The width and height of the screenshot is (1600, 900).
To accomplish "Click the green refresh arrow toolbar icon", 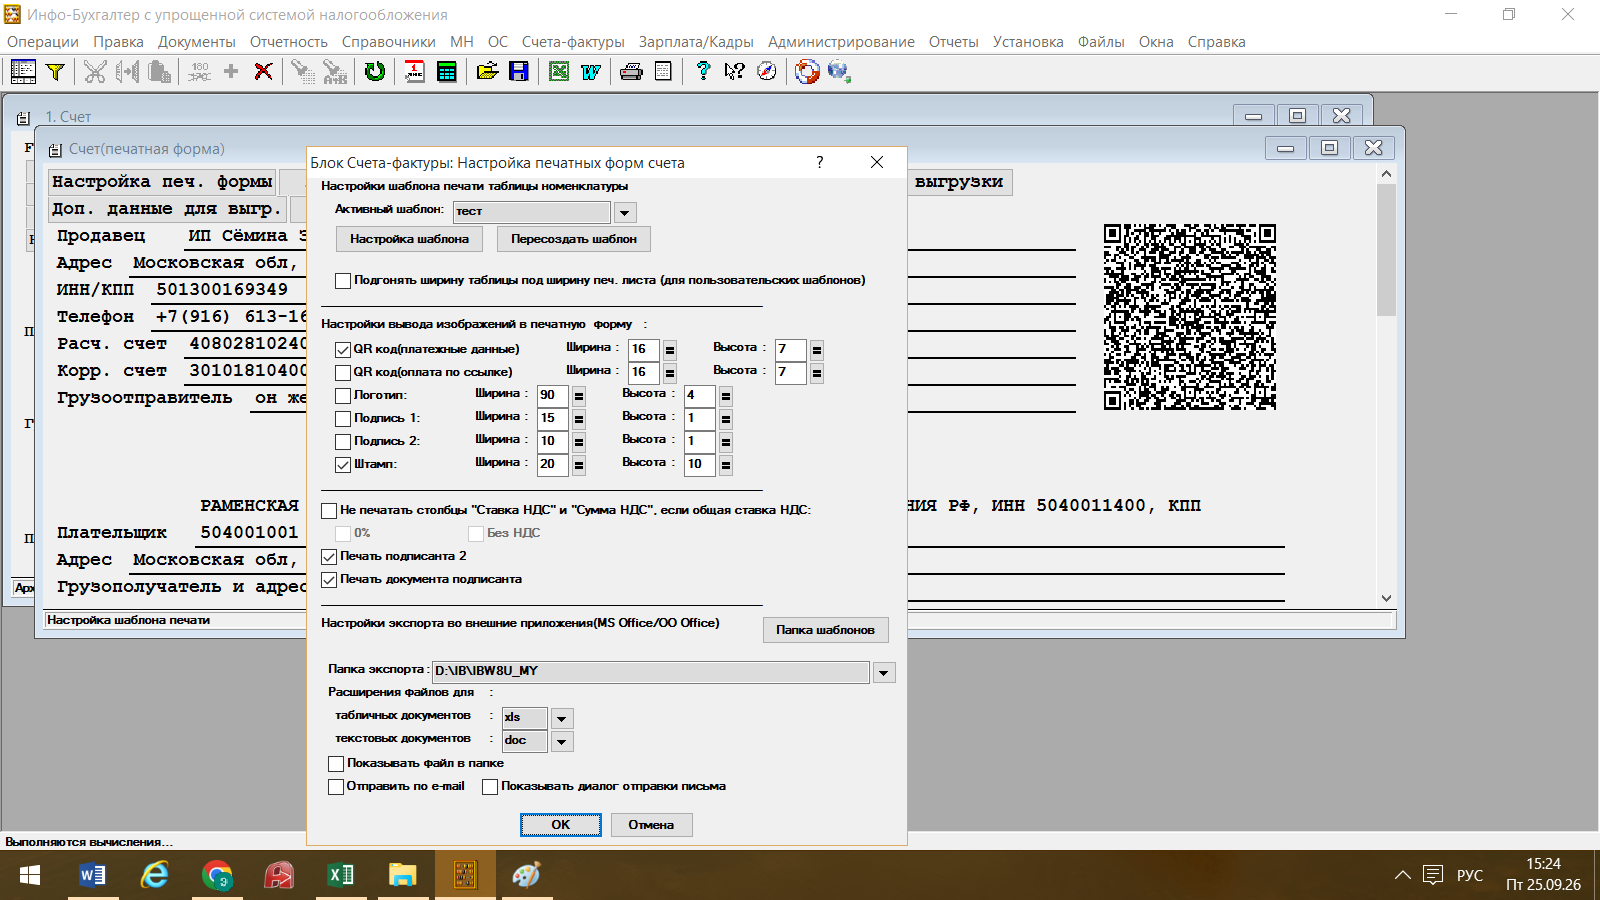I will click(x=375, y=71).
